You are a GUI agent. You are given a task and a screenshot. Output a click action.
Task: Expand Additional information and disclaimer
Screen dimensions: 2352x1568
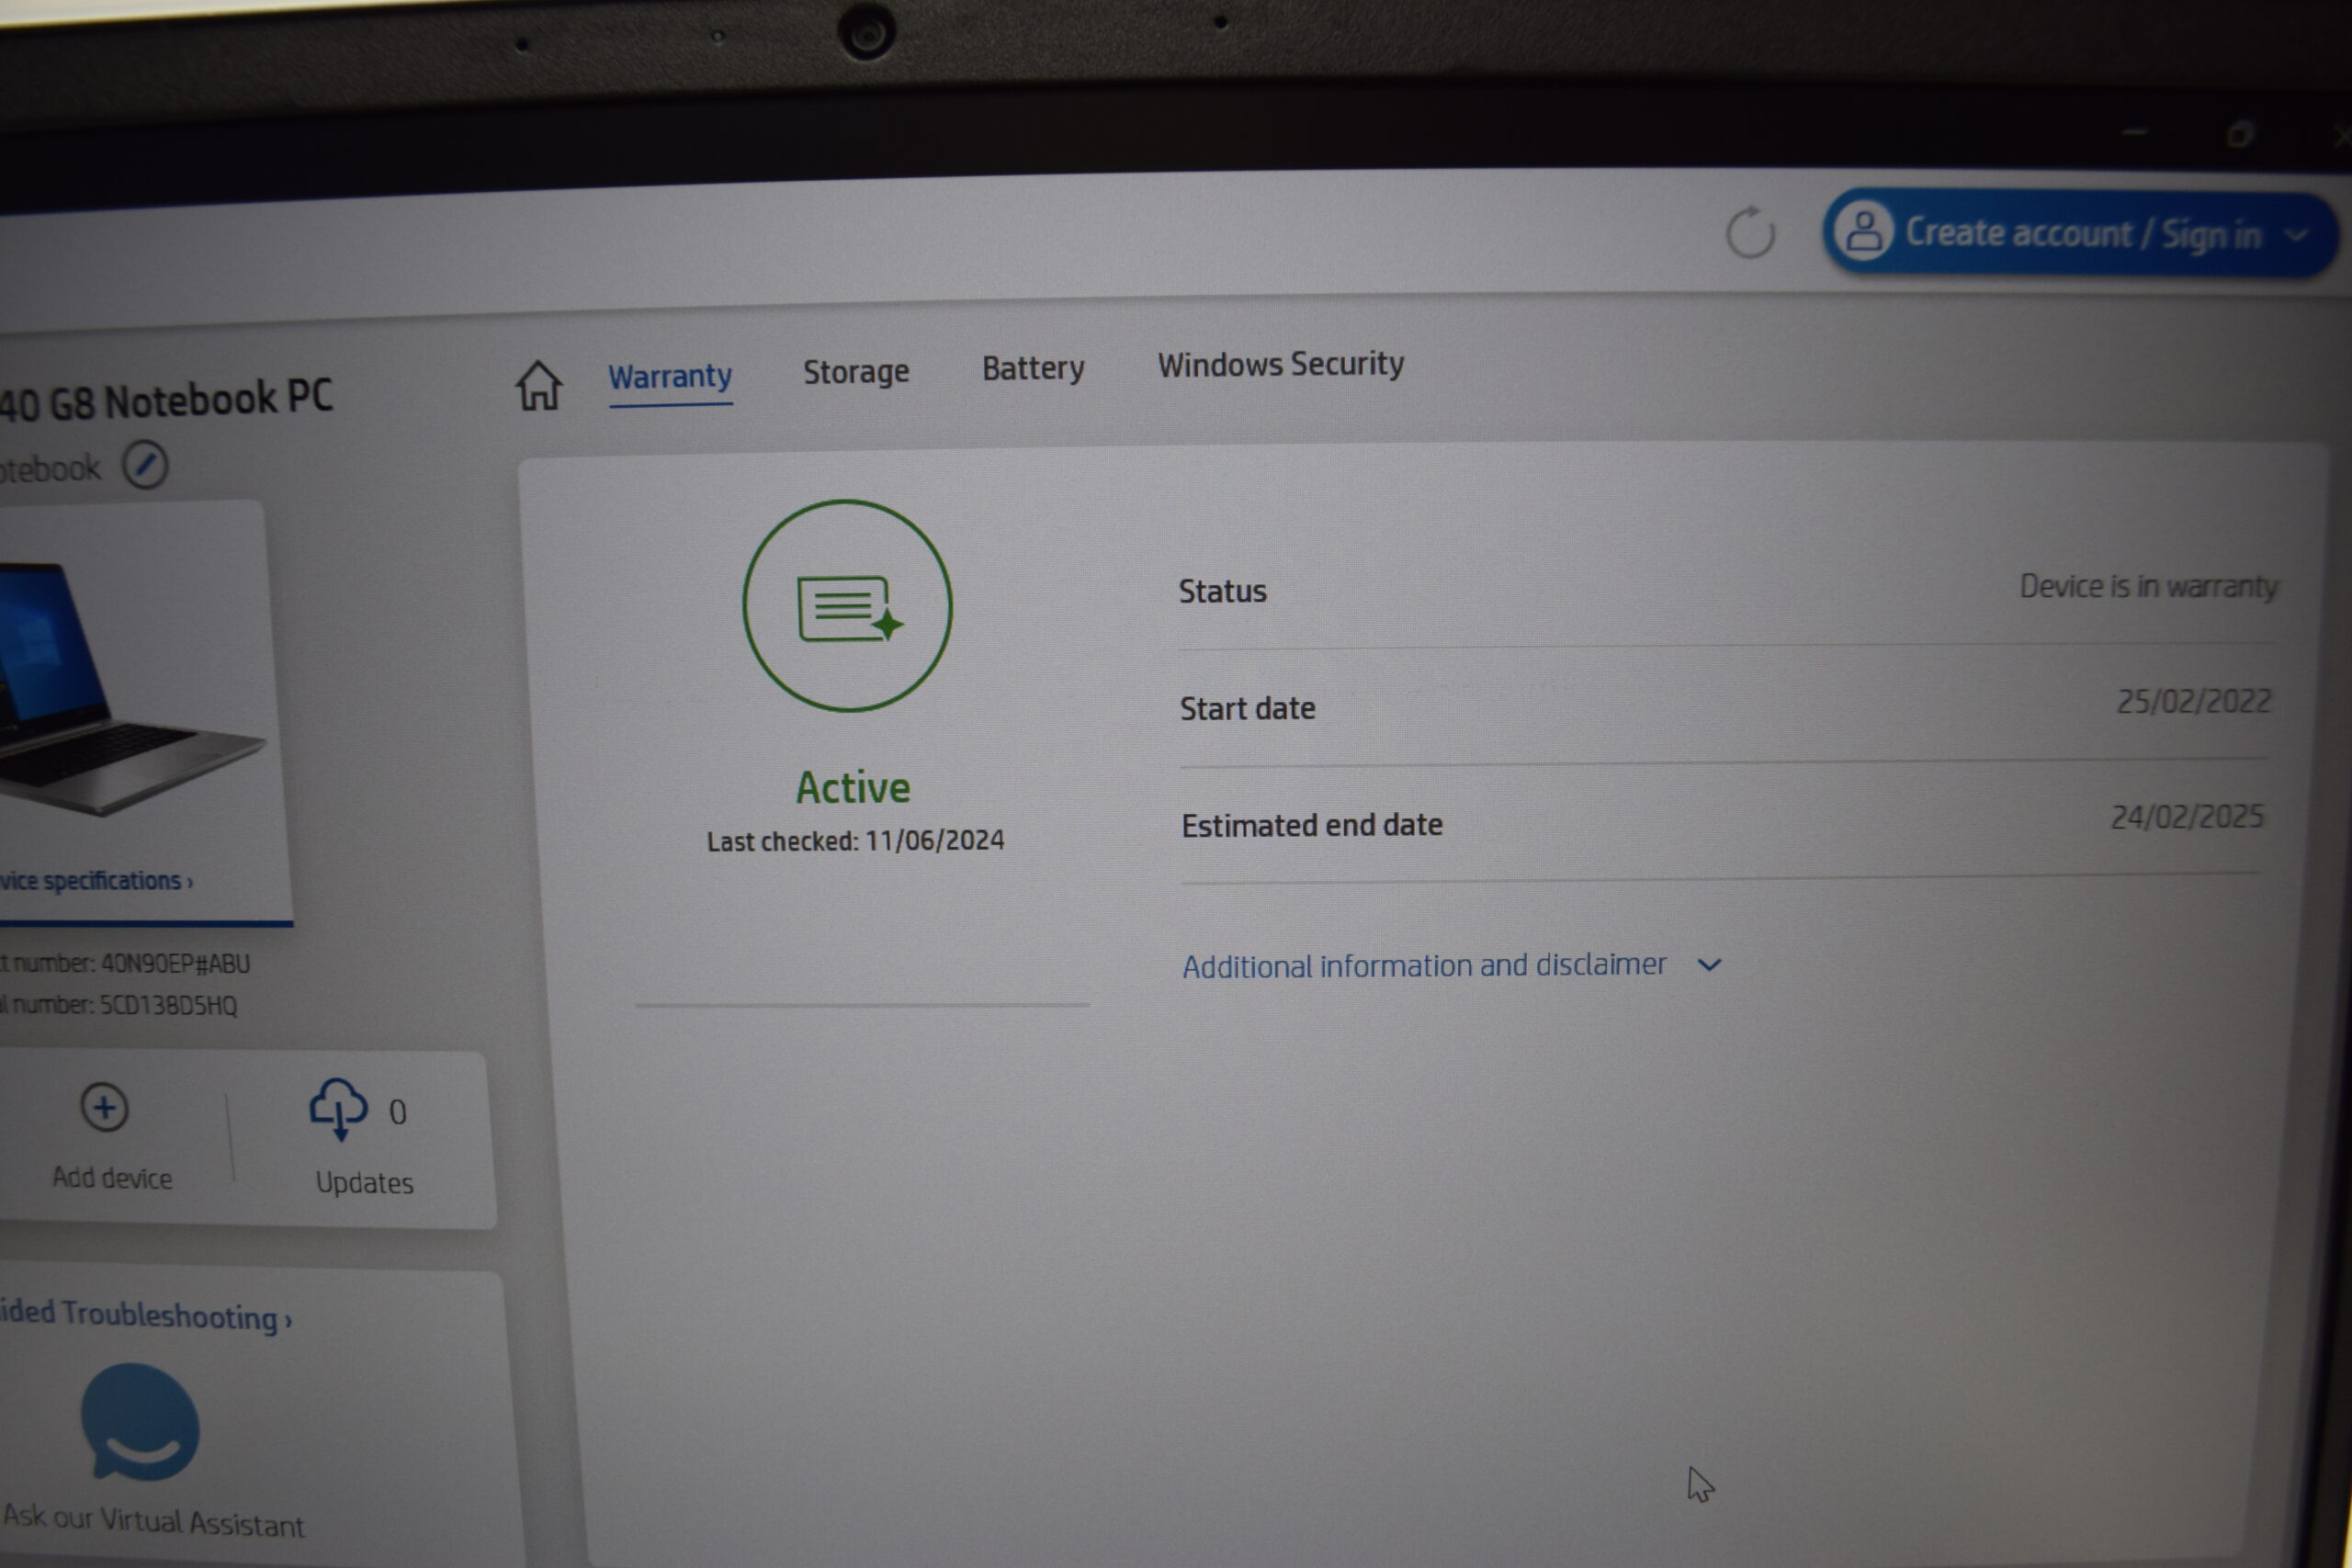pos(1424,966)
